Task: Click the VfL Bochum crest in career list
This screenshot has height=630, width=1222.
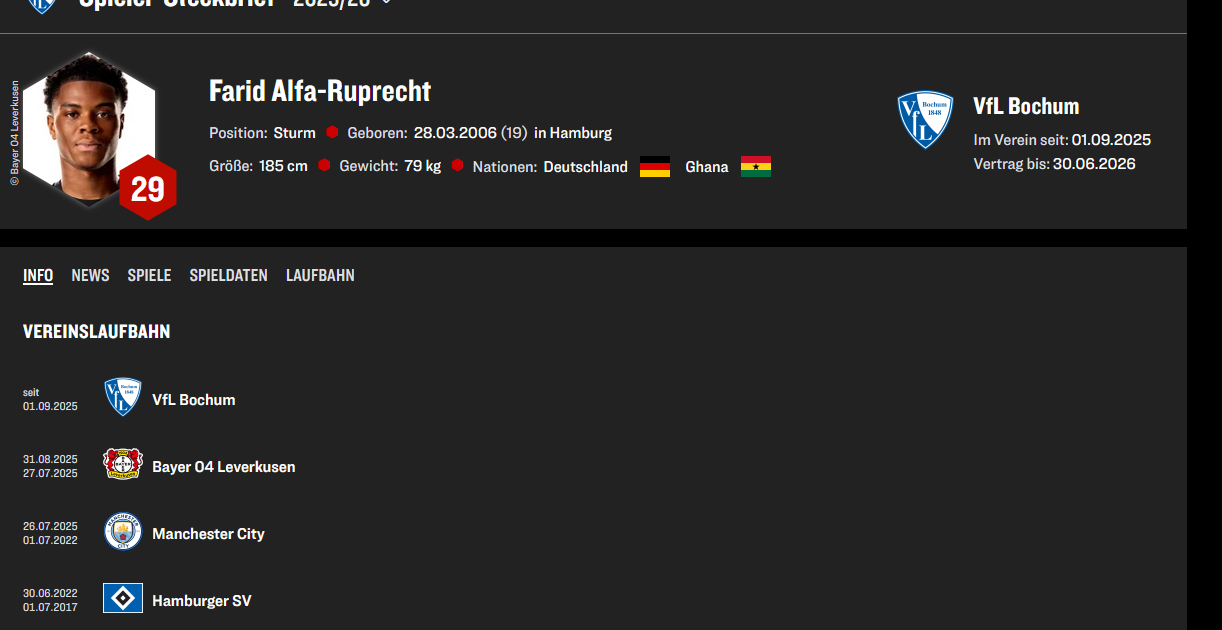Action: point(123,397)
